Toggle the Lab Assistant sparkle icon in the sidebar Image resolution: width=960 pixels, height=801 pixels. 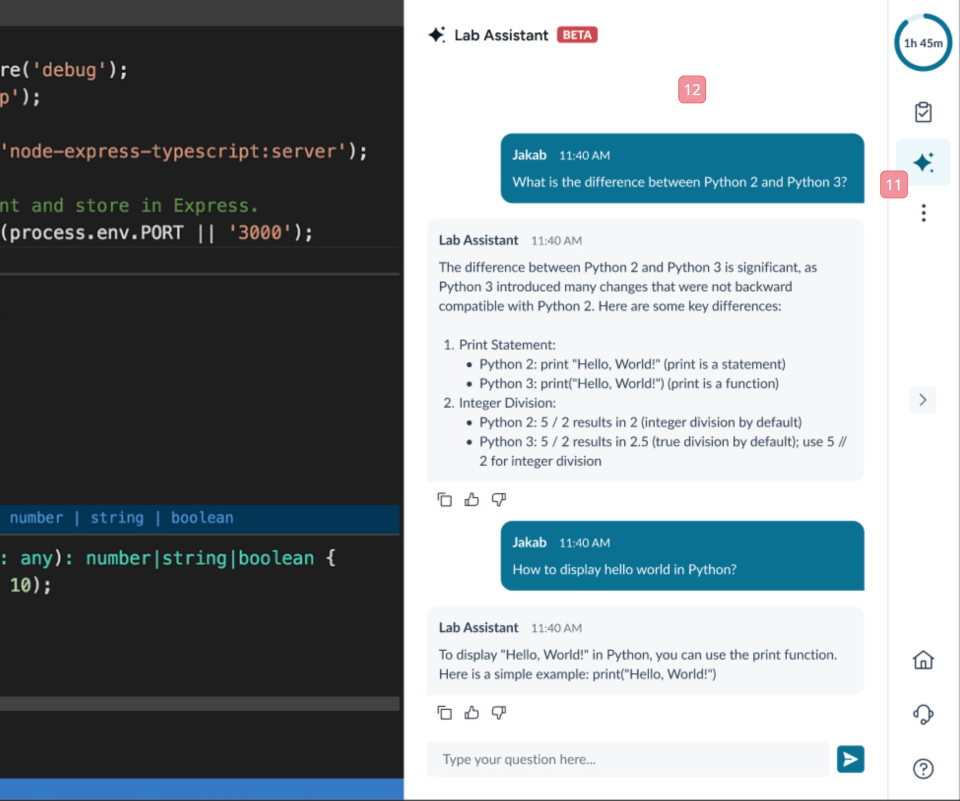click(923, 162)
